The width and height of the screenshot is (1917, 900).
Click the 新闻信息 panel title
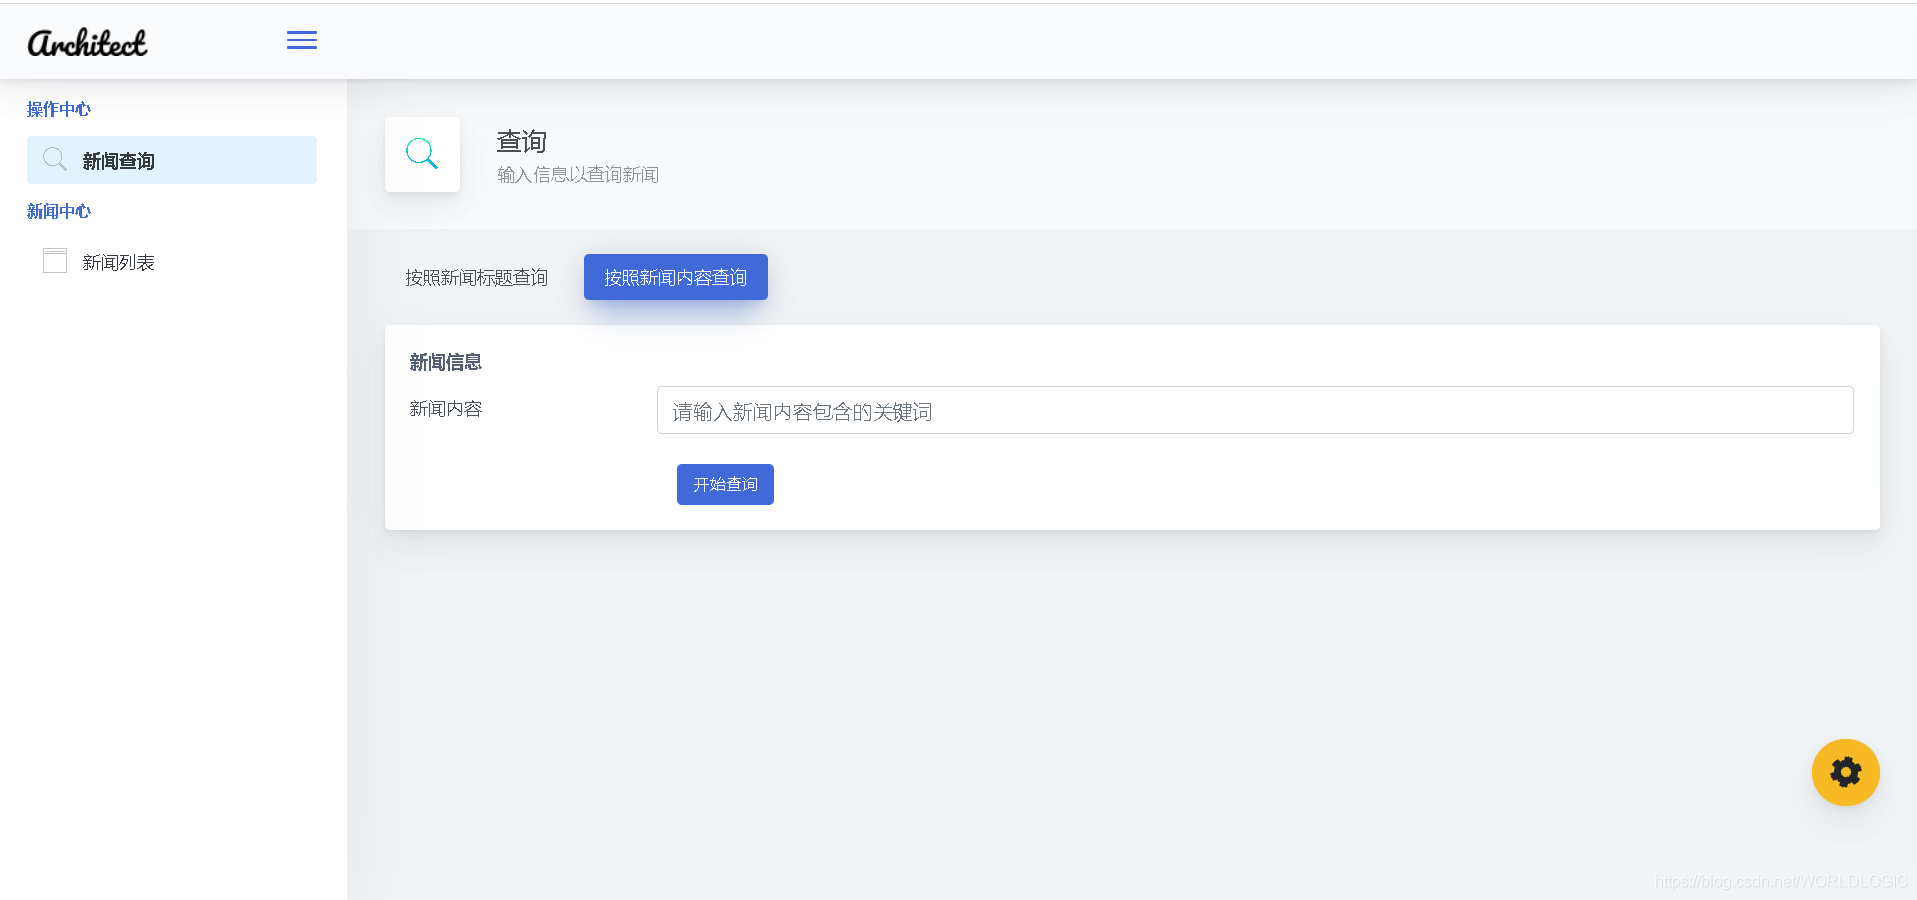(x=445, y=362)
